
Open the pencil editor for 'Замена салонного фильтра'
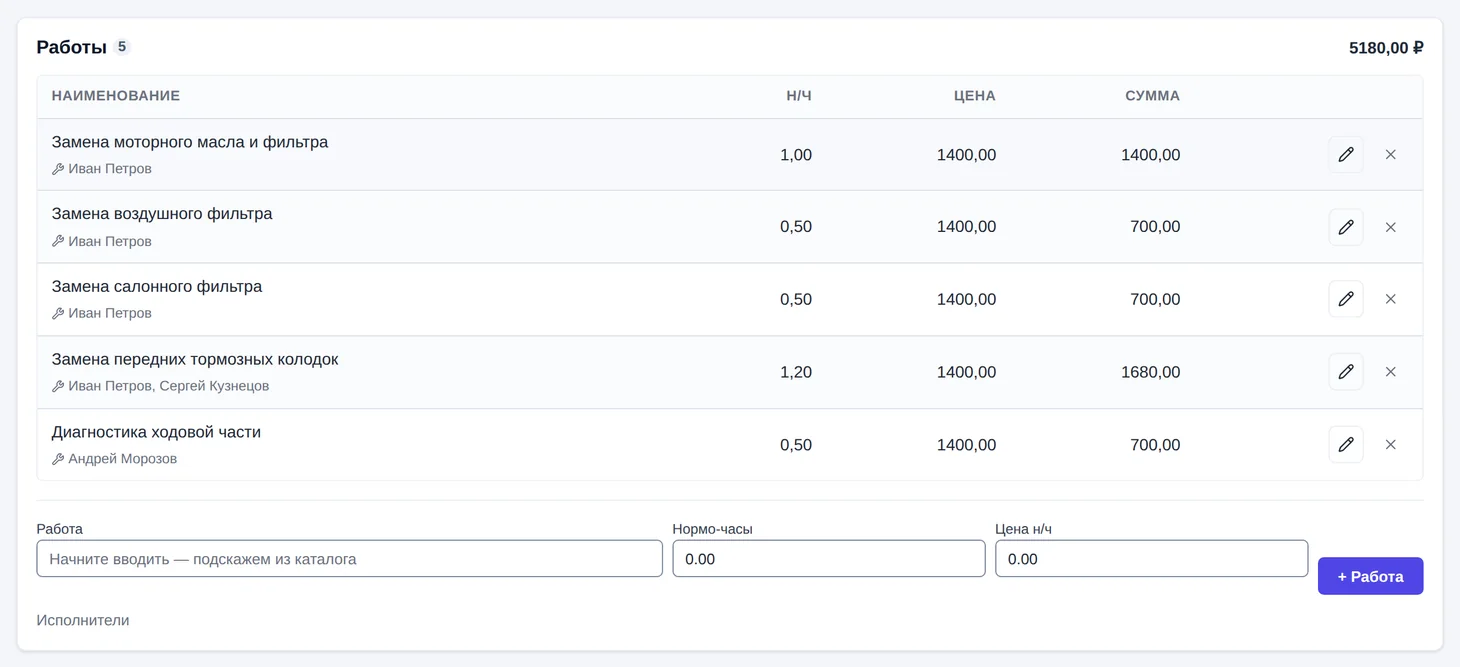pyautogui.click(x=1345, y=299)
